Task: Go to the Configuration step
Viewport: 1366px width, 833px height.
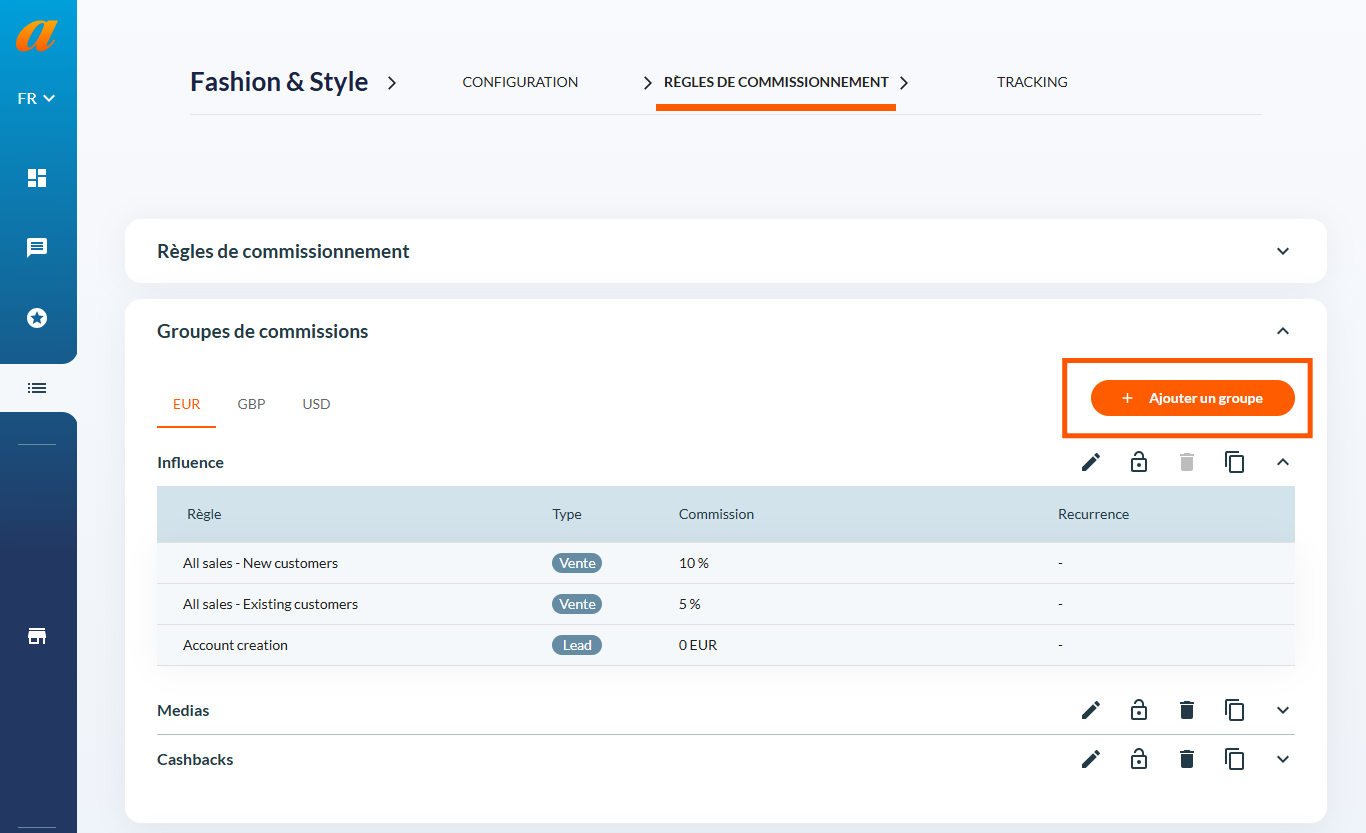Action: tap(520, 82)
